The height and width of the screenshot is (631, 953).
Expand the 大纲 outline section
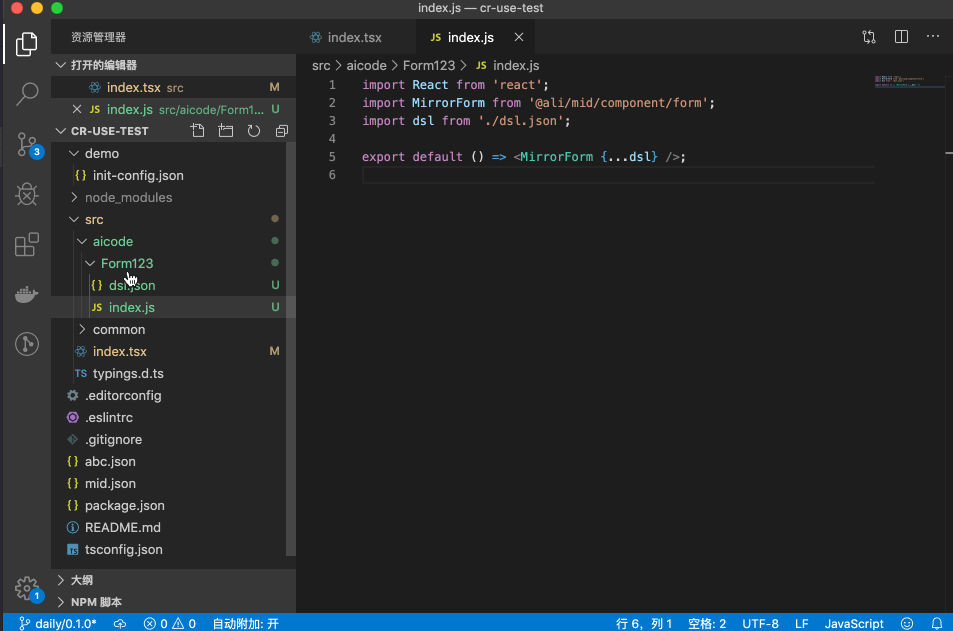(82, 580)
